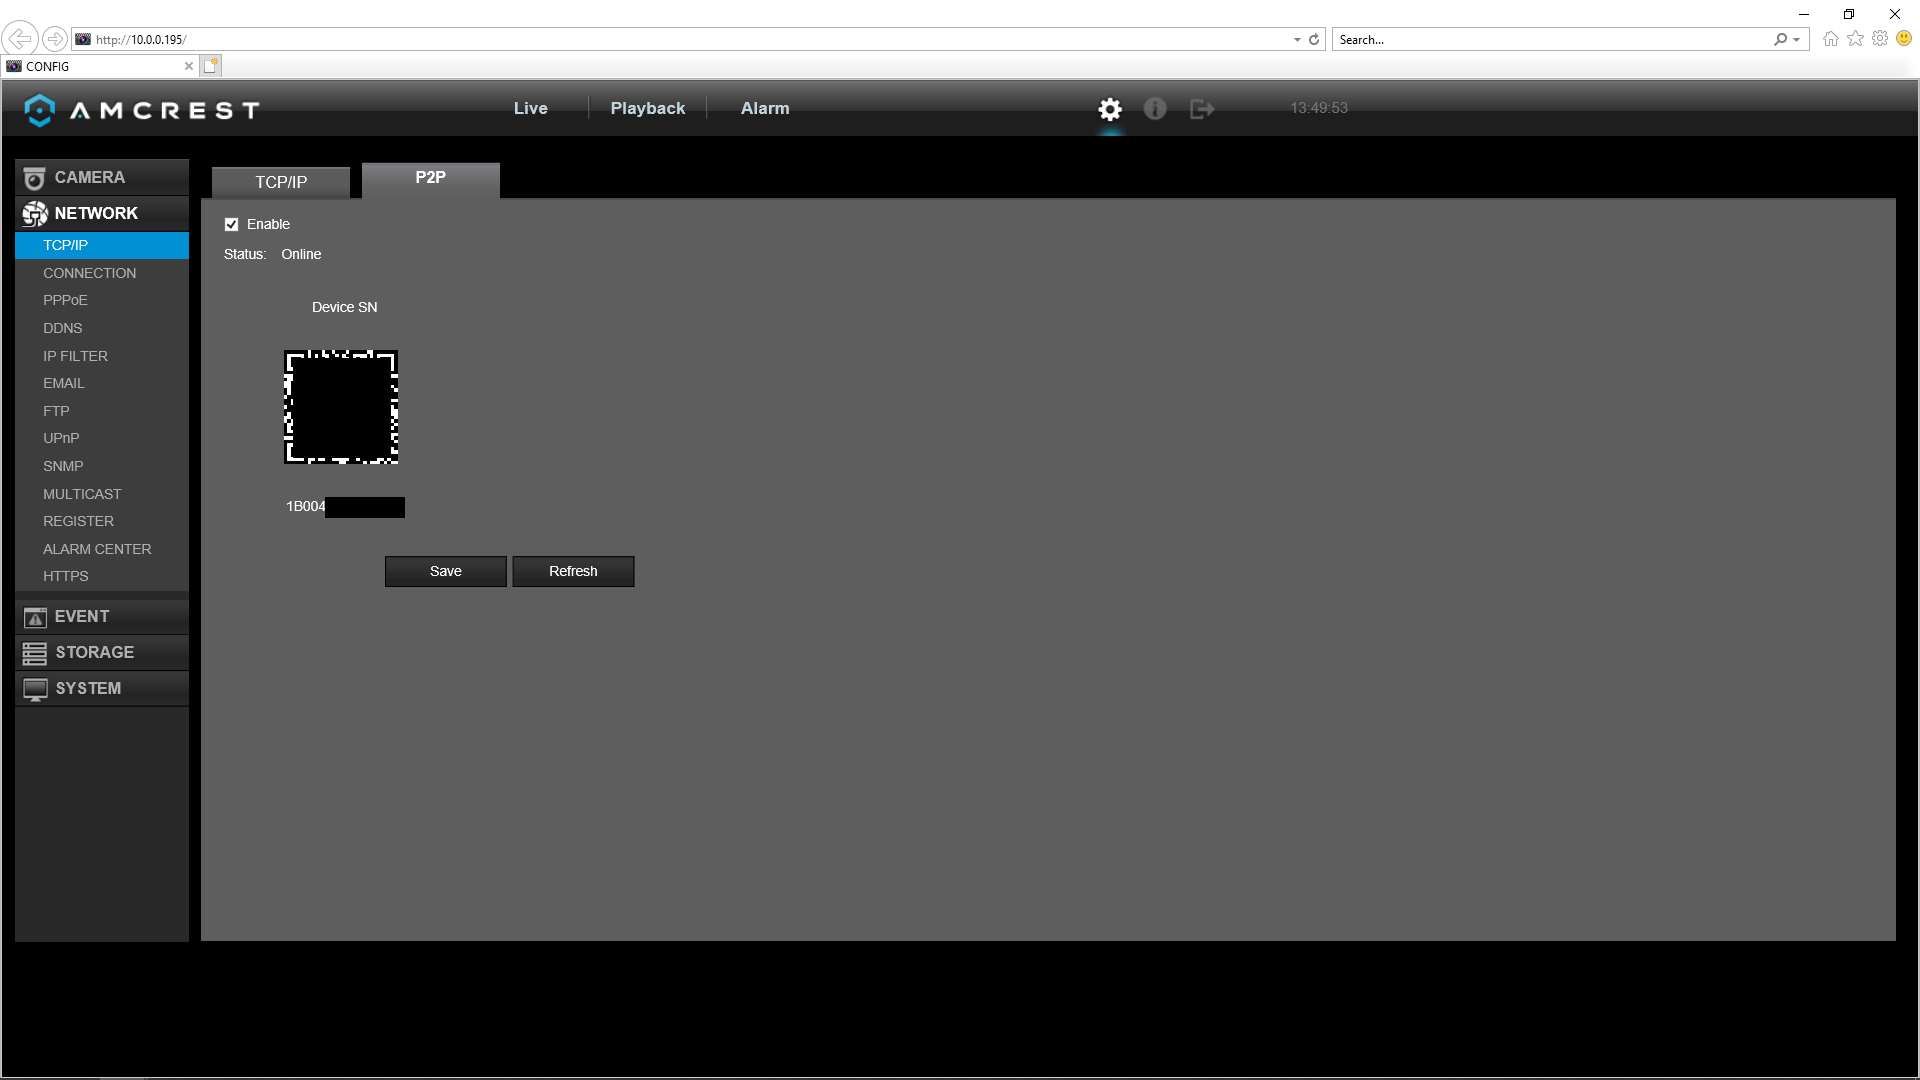Toggle the P2P Enable checkbox

[232, 224]
